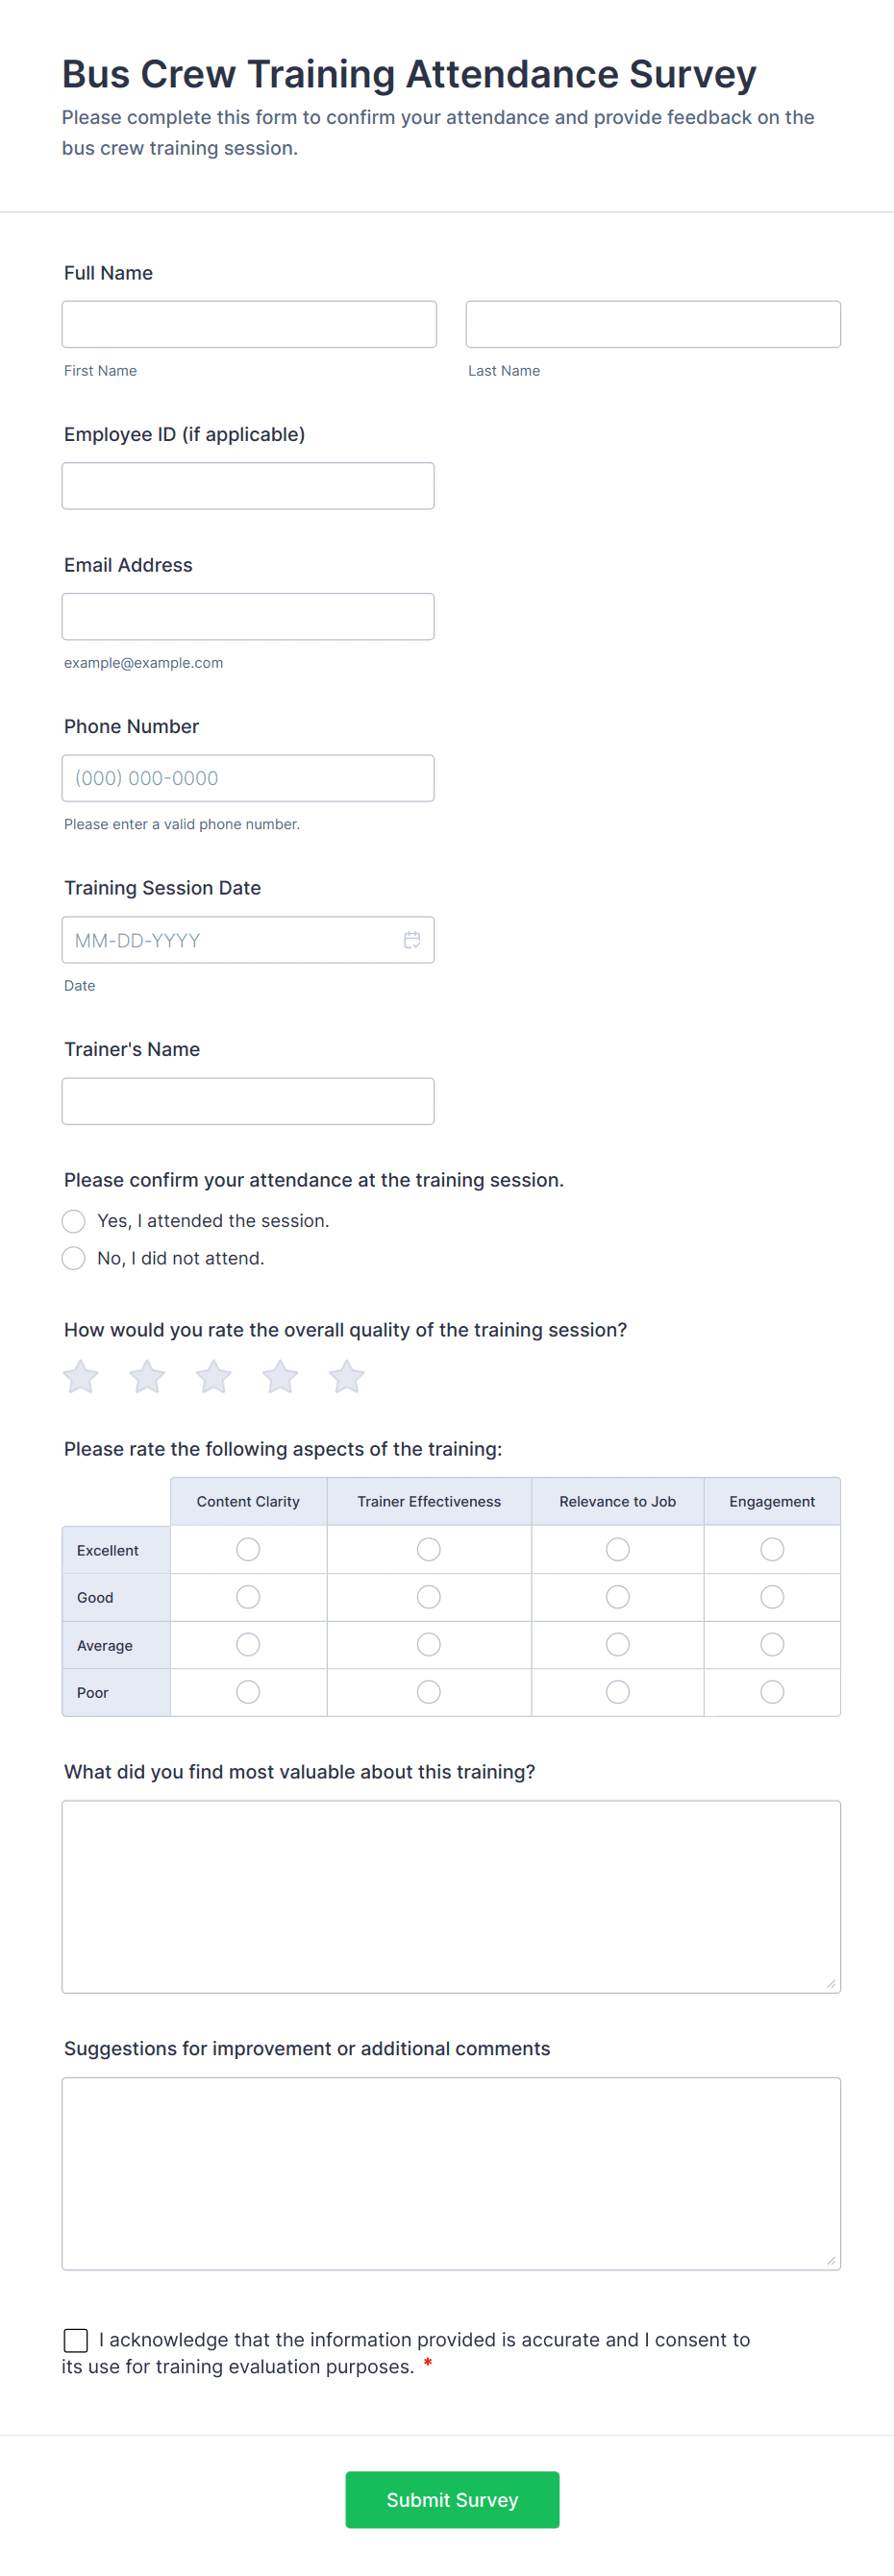894x2576 pixels.
Task: Click the most valuable feedback textarea
Action: tap(451, 1896)
